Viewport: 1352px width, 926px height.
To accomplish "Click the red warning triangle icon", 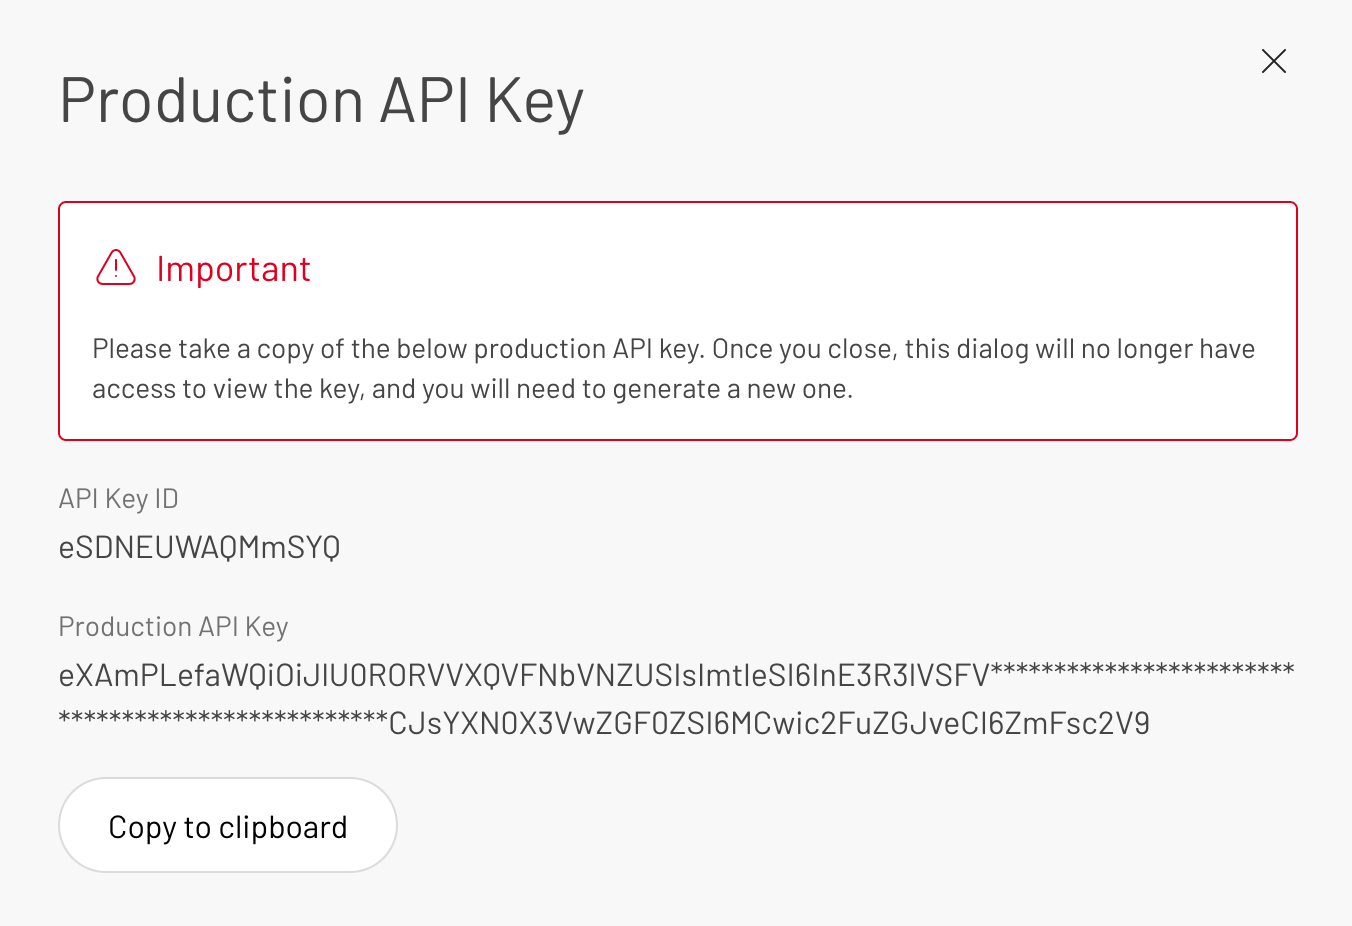I will [115, 269].
